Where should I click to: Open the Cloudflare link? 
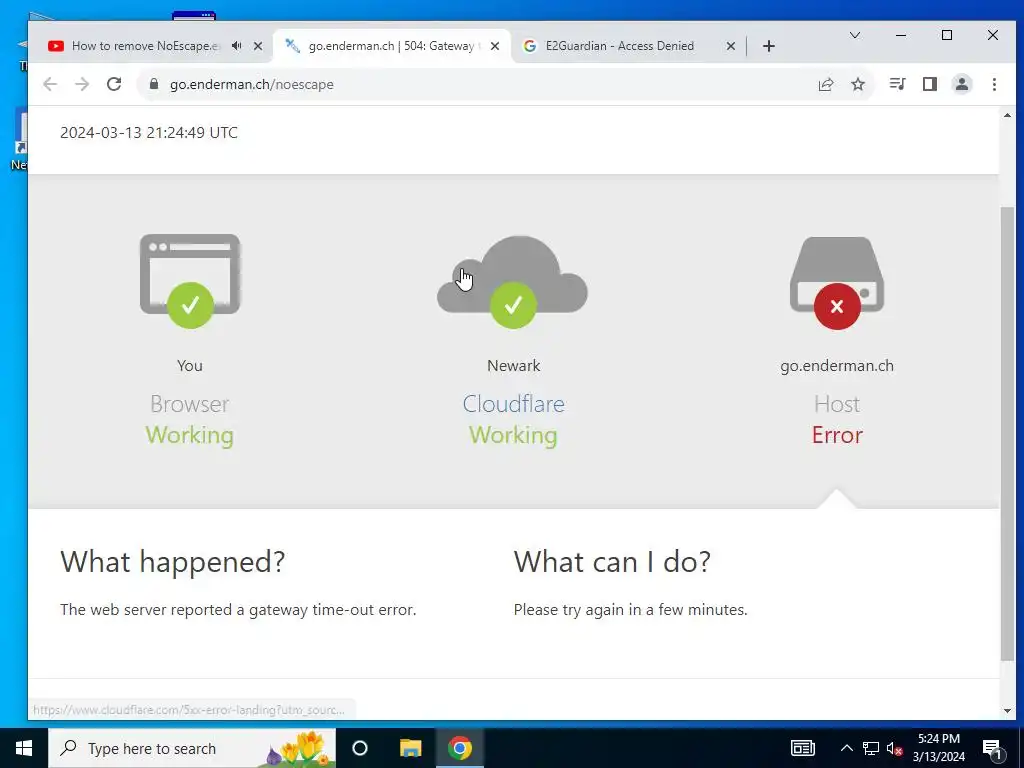tap(513, 404)
